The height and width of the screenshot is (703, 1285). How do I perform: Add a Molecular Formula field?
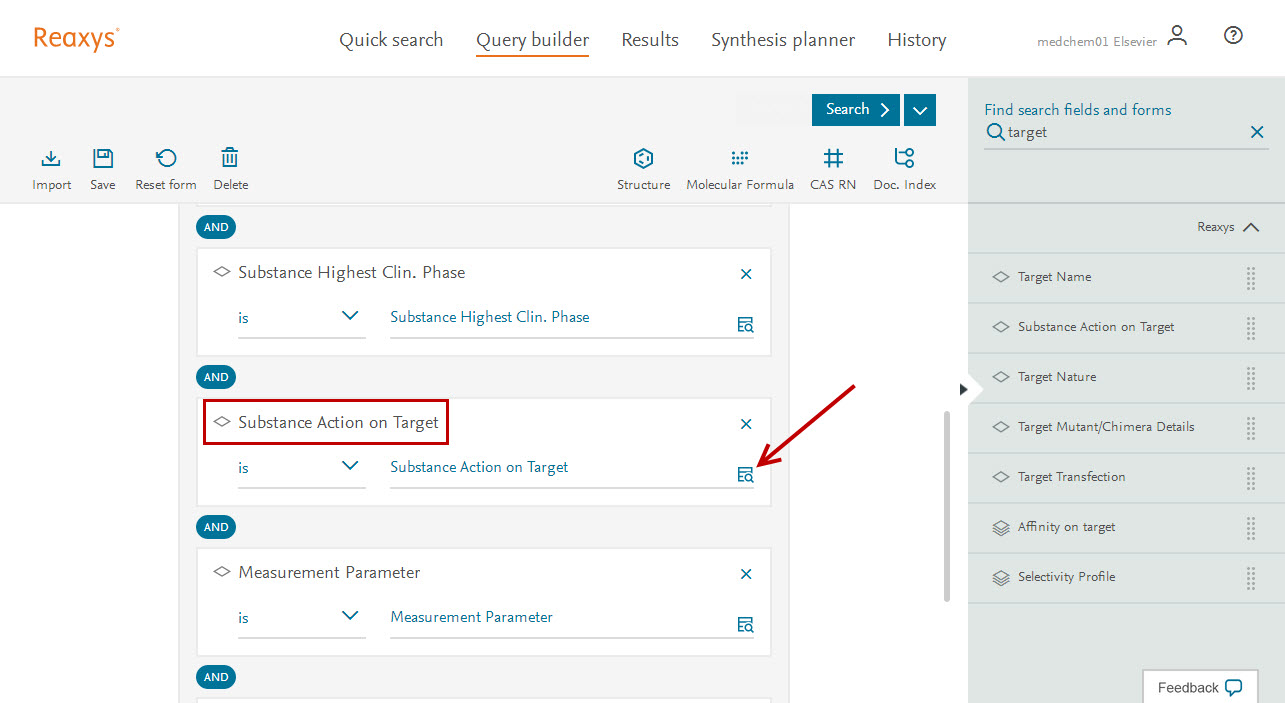point(739,159)
